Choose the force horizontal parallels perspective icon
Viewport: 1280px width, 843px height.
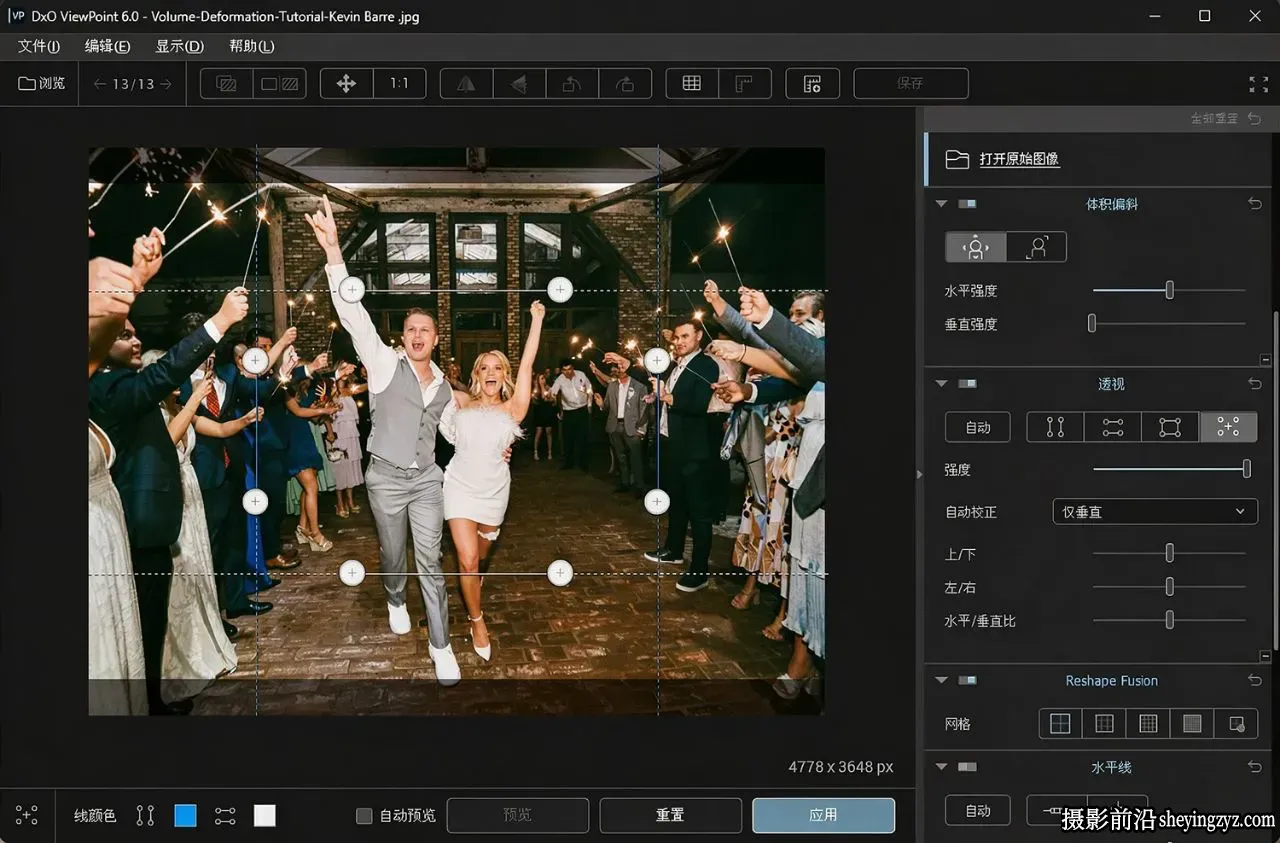[1113, 427]
